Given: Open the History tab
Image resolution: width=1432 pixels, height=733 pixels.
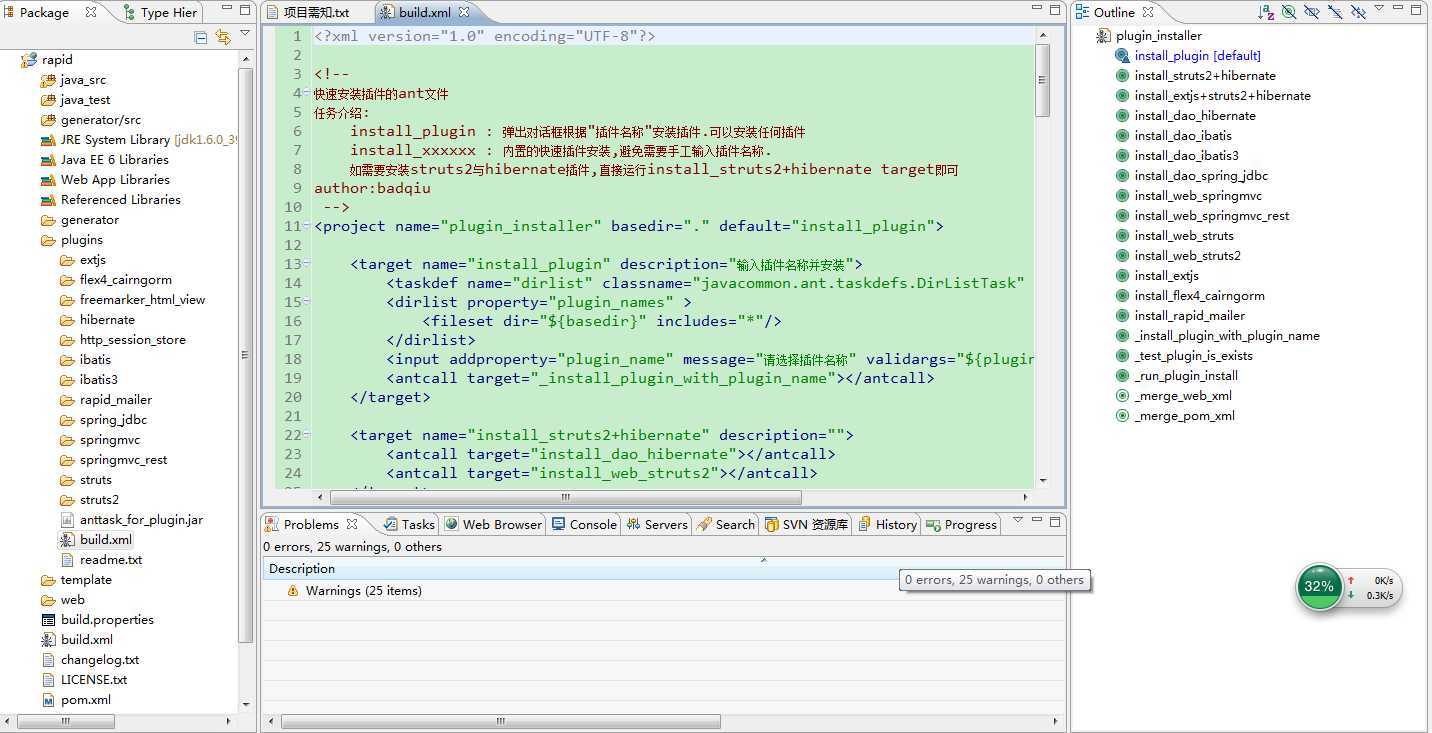Looking at the screenshot, I should 887,524.
